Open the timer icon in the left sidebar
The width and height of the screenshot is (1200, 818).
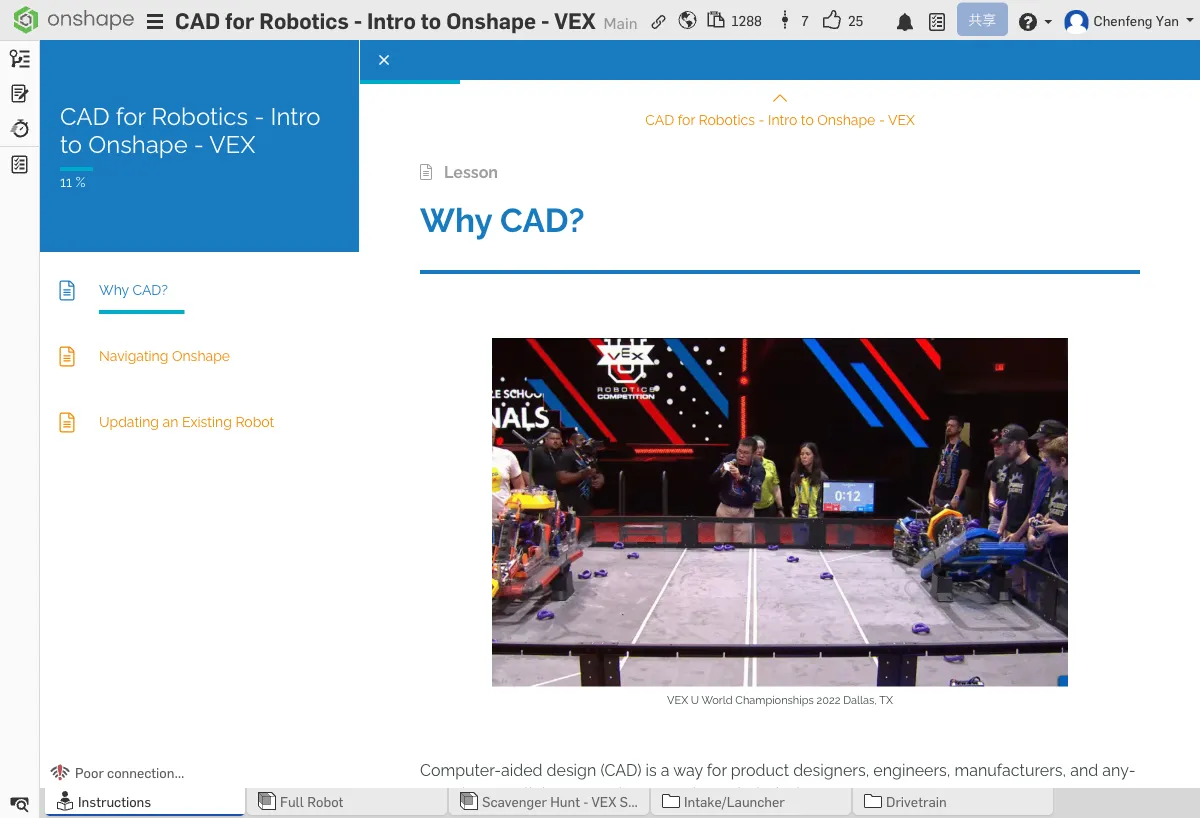pyautogui.click(x=19, y=128)
